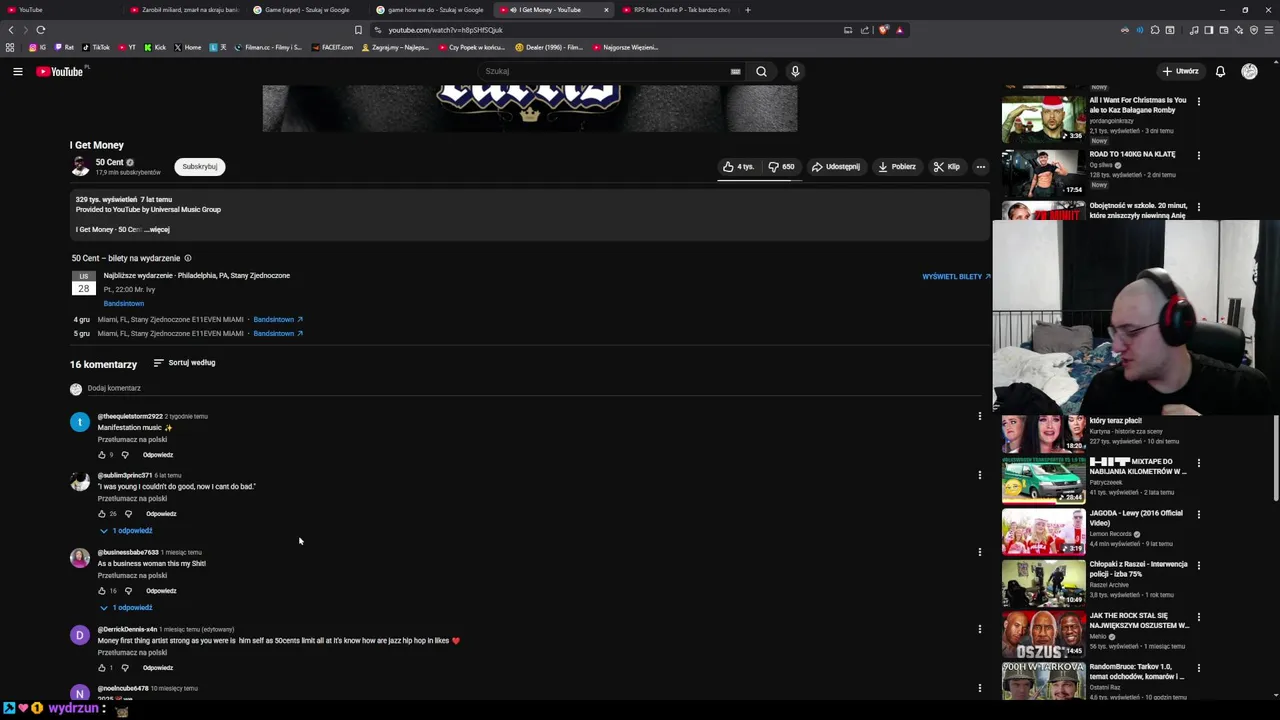Viewport: 1280px width, 720px height.
Task: Expand 1 odpowiedź under businessbabe7633 comment
Action: tap(126, 608)
